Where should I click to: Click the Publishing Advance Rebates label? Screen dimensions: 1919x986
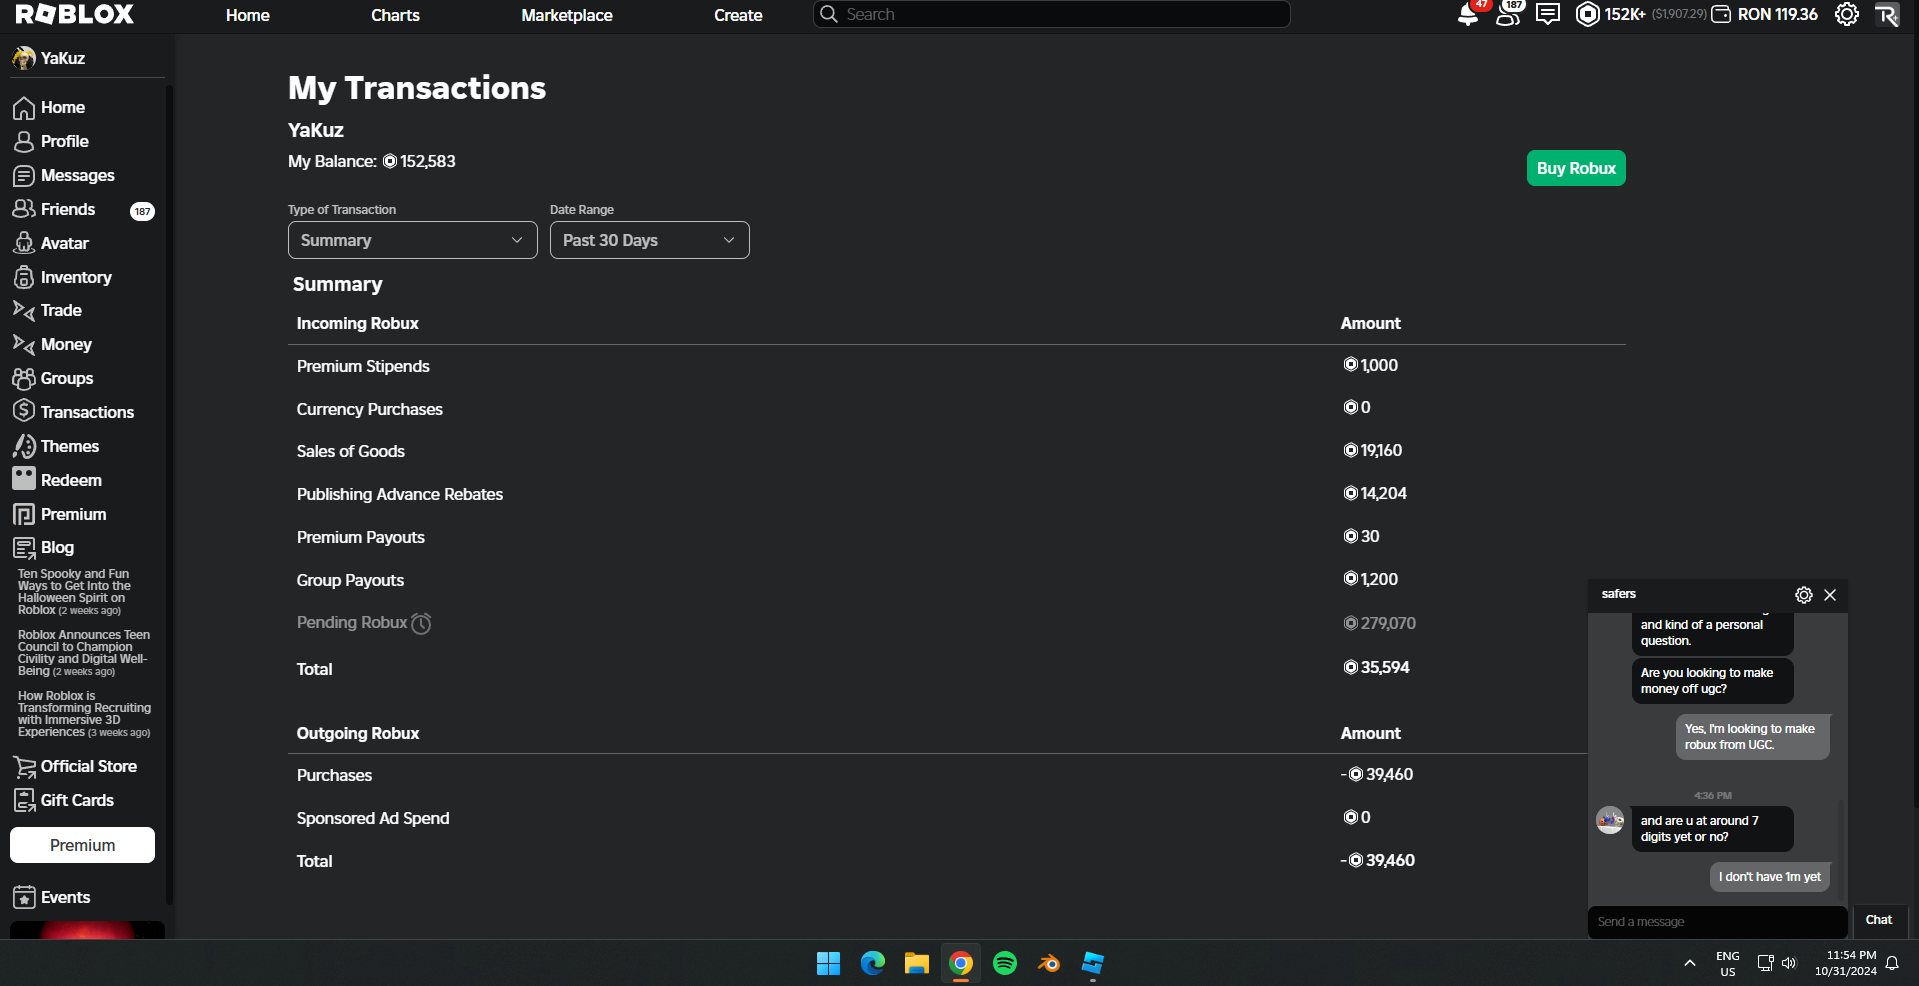pos(400,494)
